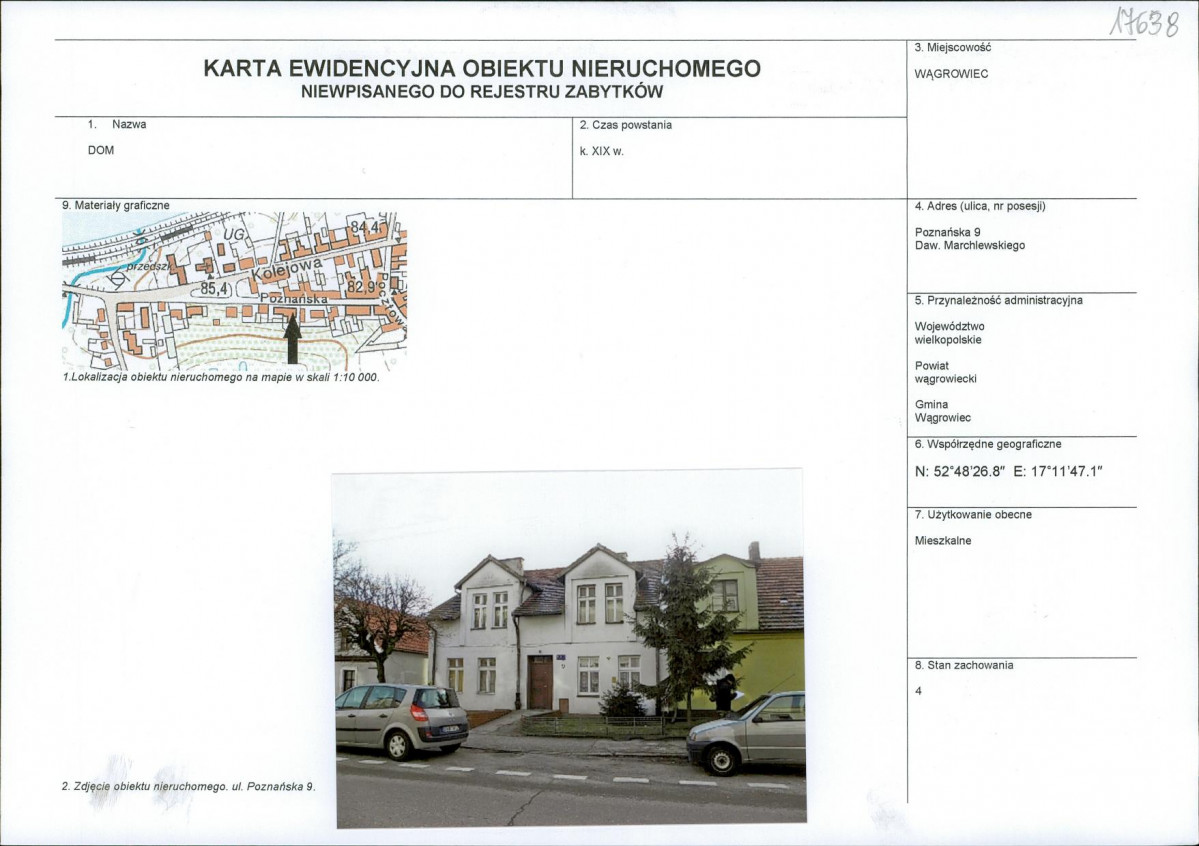Click the address 'Poznańska 9'

point(947,232)
